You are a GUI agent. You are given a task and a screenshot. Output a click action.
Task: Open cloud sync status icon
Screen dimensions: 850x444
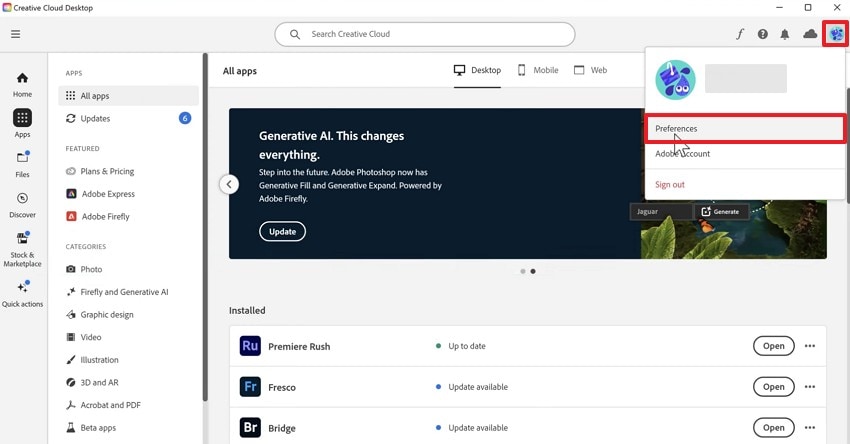[x=810, y=34]
